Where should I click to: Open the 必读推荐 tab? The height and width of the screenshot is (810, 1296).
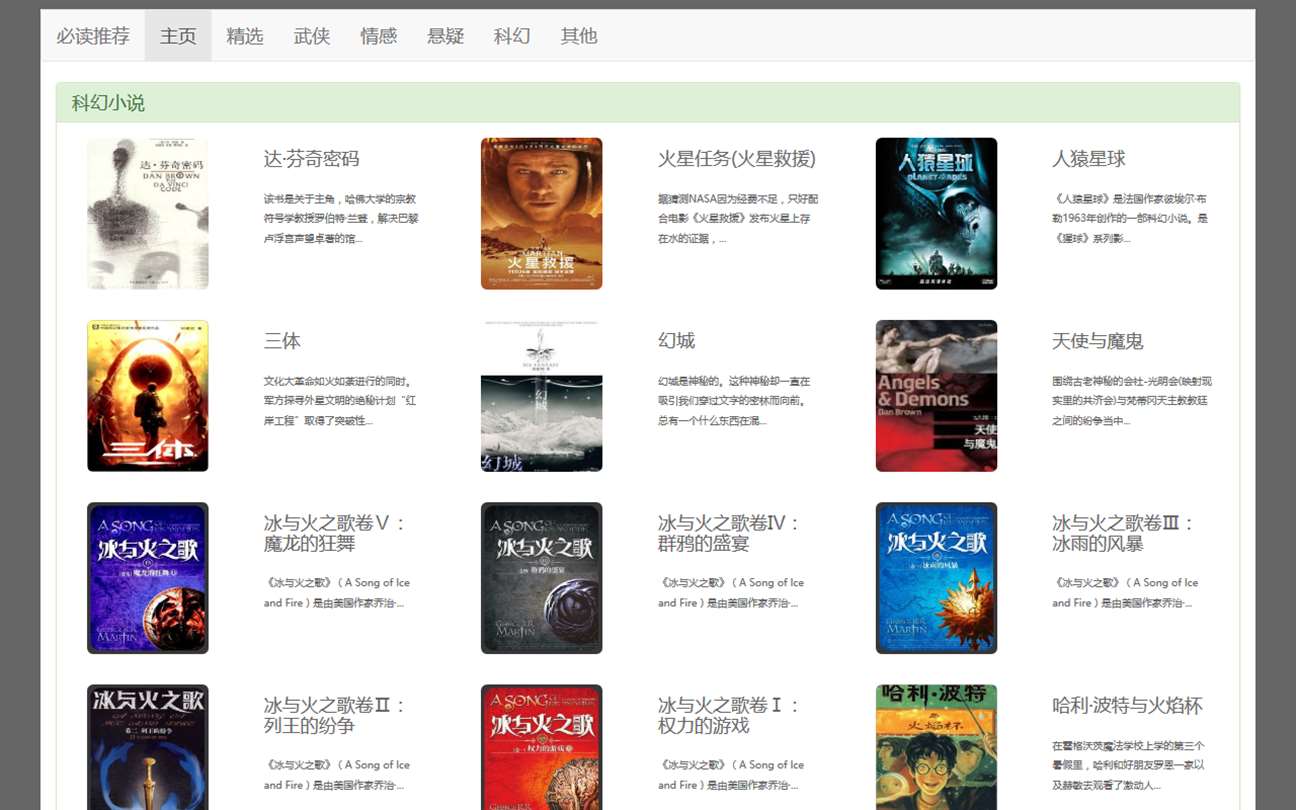pyautogui.click(x=93, y=36)
